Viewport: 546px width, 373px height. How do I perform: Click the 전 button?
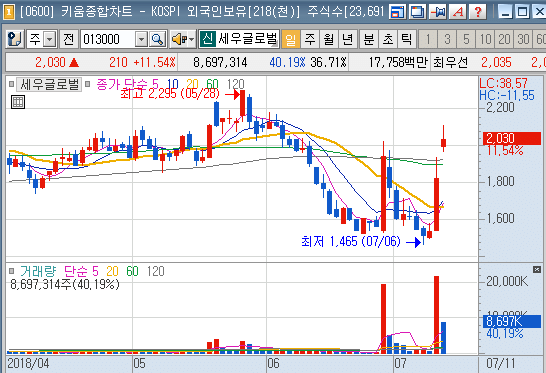(x=69, y=39)
